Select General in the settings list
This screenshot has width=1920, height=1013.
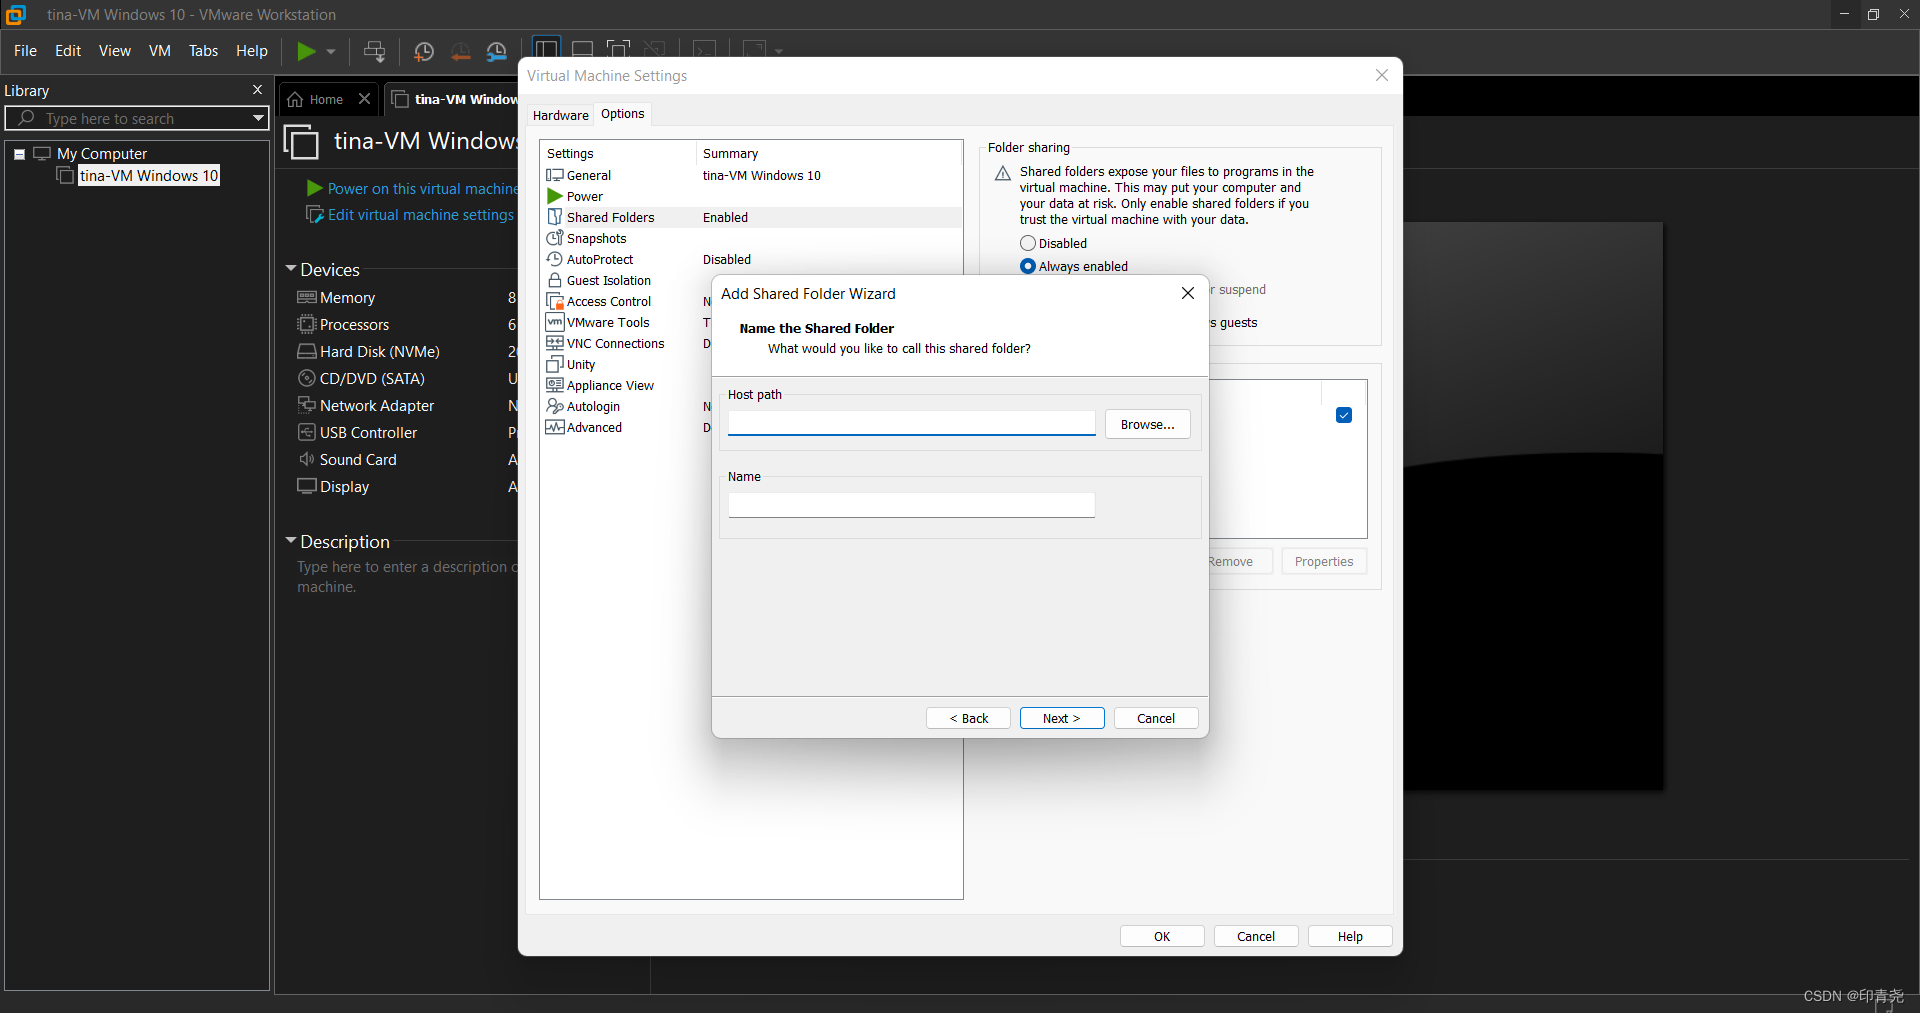tap(588, 175)
